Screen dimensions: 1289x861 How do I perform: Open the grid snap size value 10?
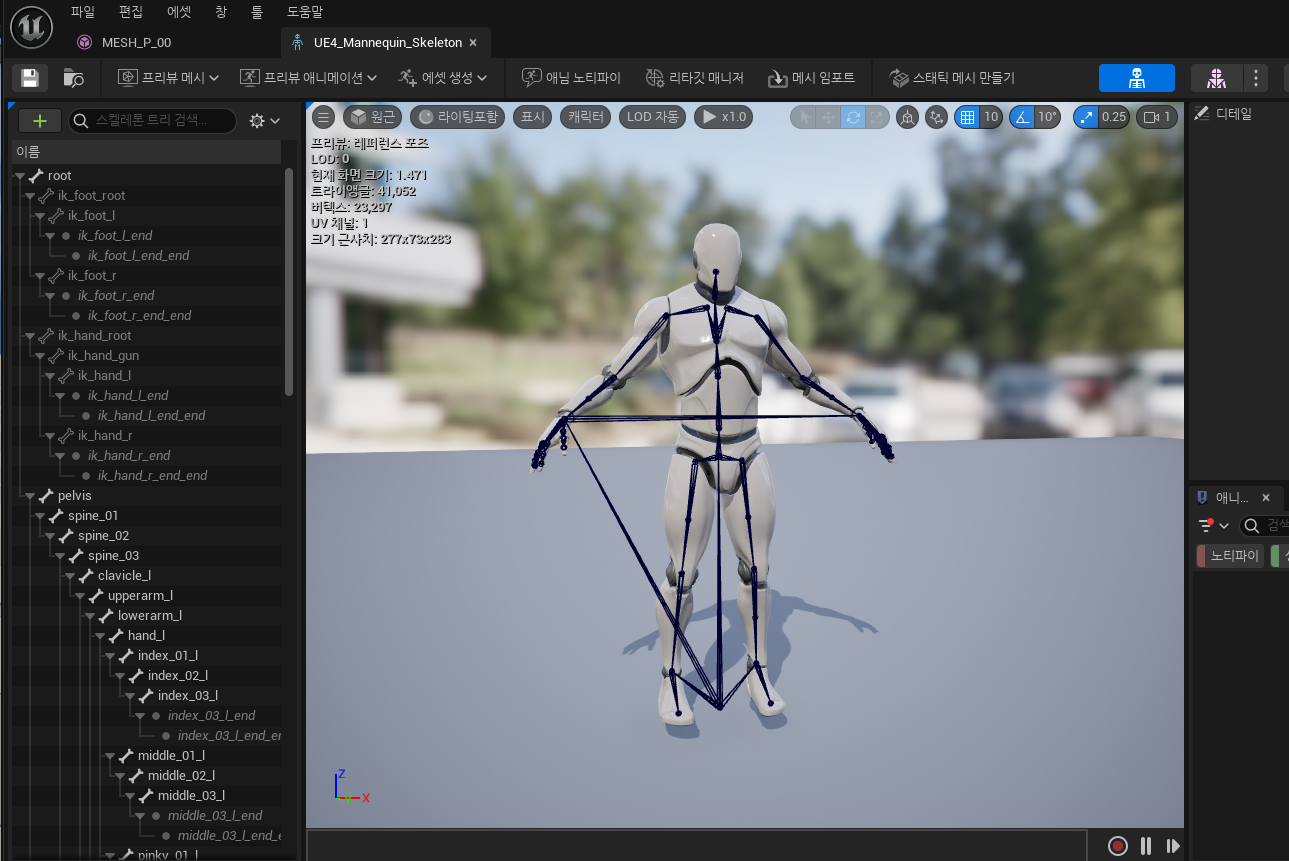(991, 117)
